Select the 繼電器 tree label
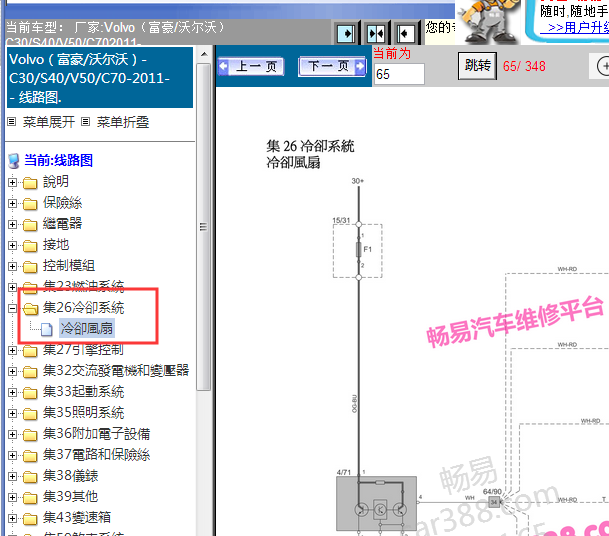 click(x=63, y=223)
